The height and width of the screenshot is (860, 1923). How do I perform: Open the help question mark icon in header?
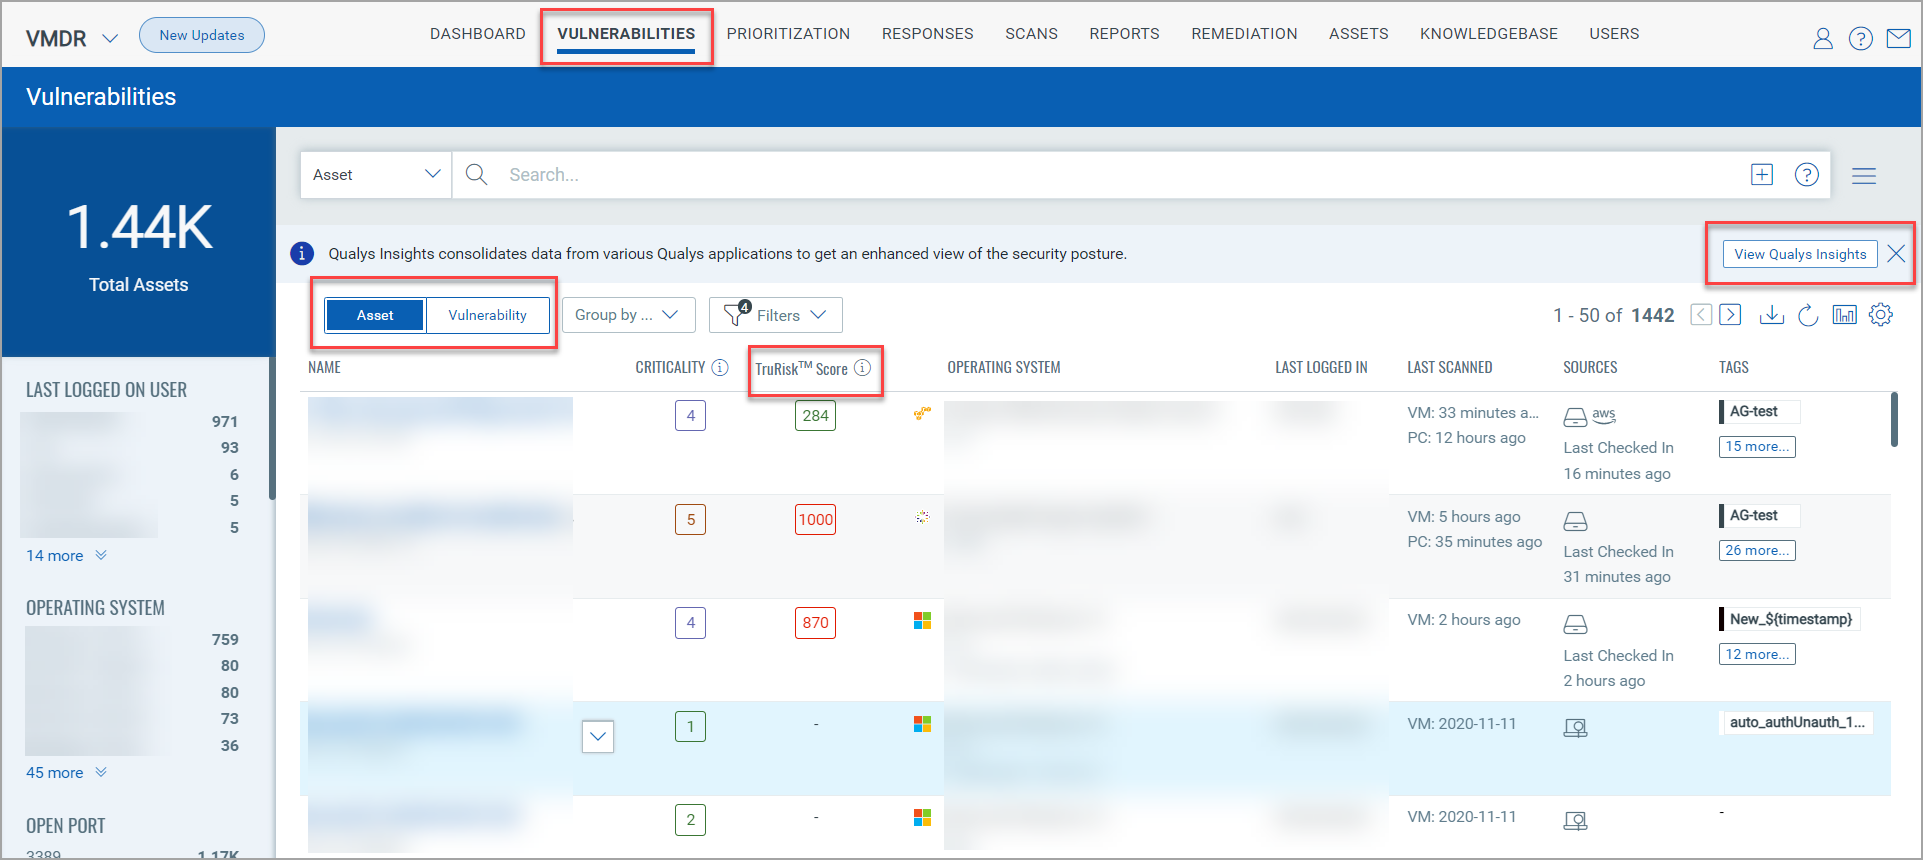[1861, 38]
